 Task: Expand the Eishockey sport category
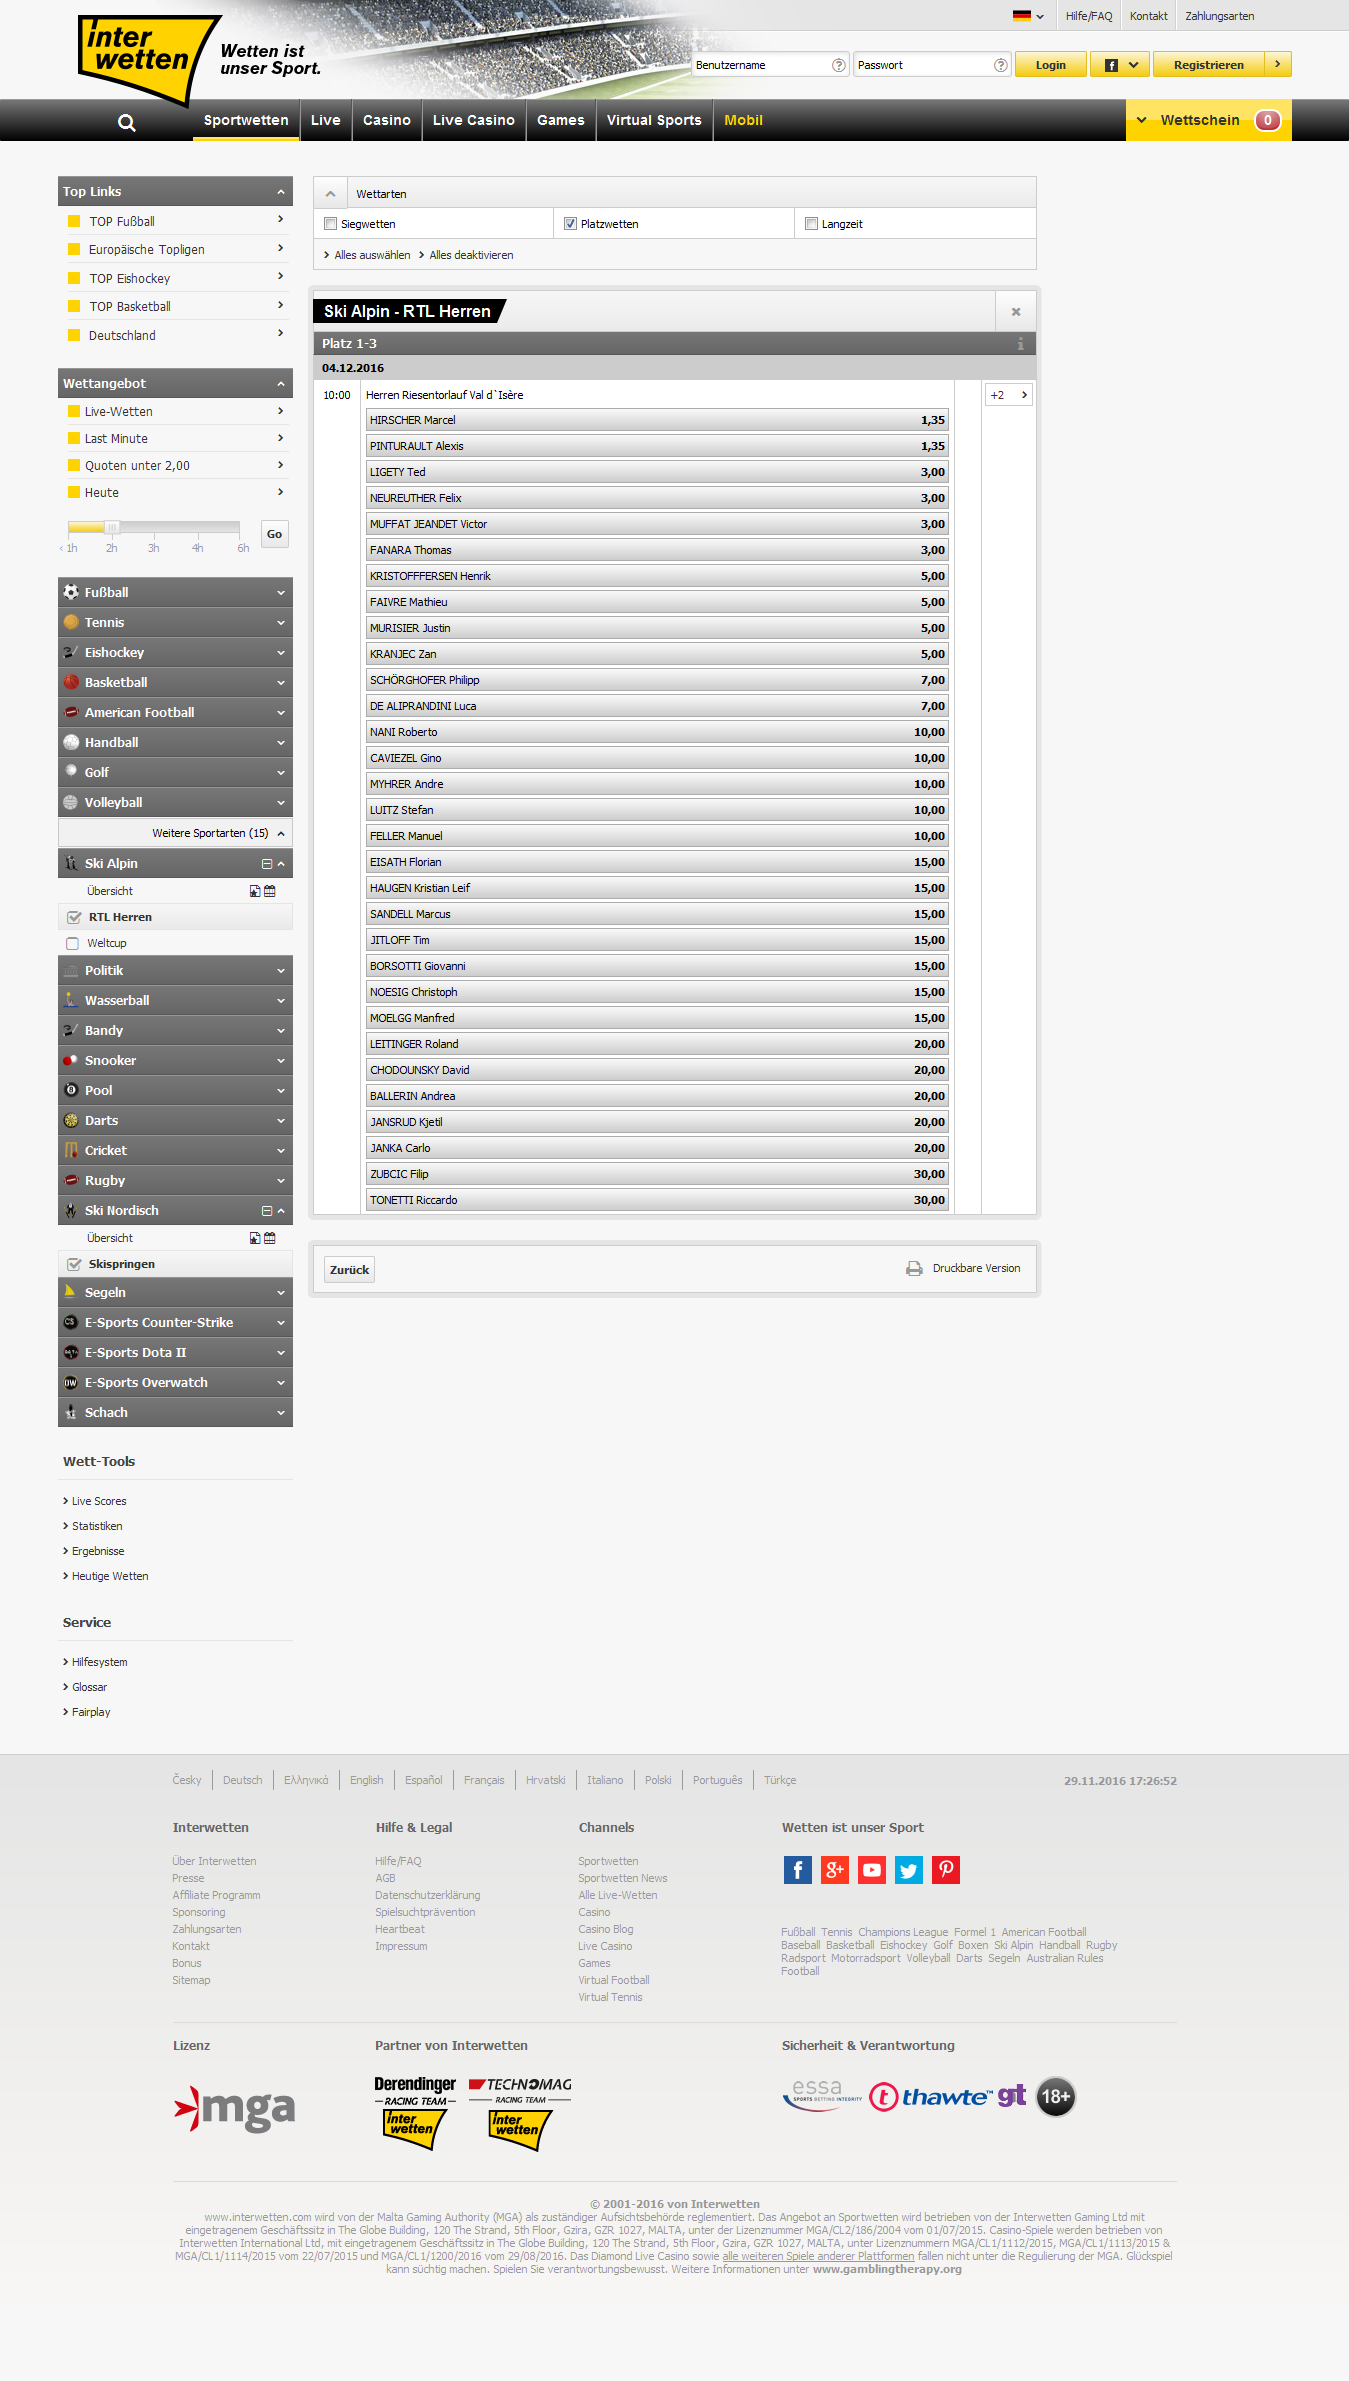tap(175, 652)
